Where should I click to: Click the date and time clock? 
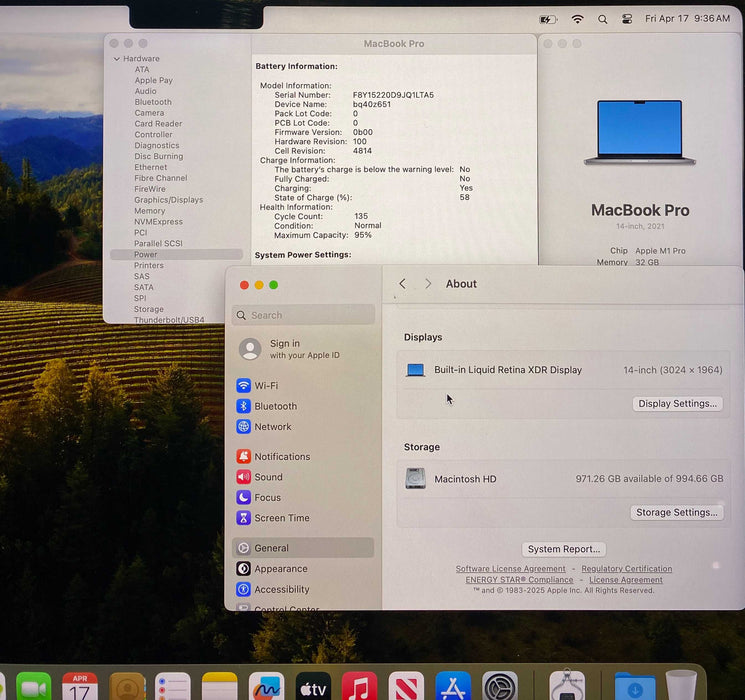pyautogui.click(x=687, y=19)
